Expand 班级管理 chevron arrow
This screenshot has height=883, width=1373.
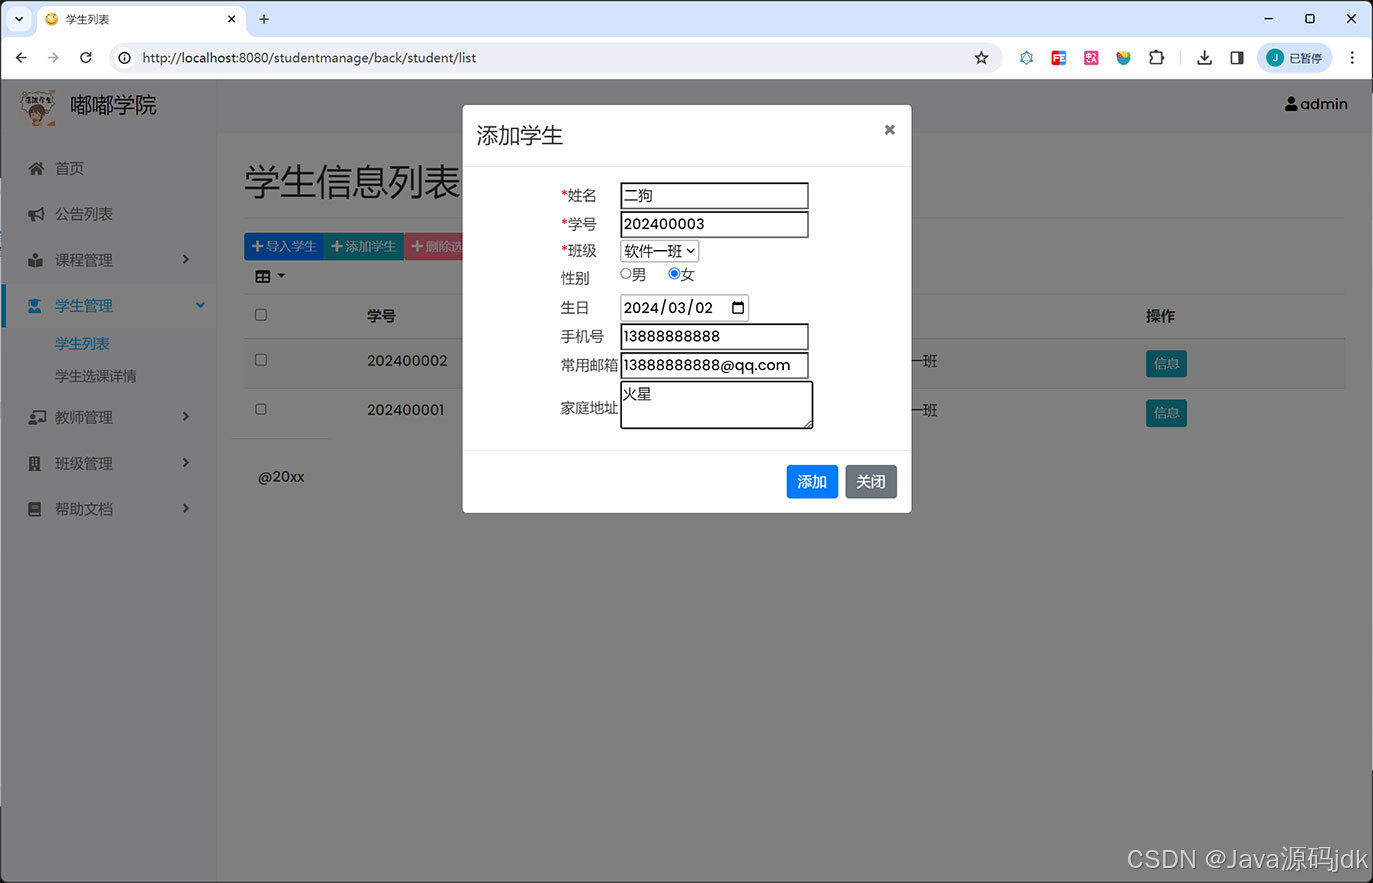186,462
